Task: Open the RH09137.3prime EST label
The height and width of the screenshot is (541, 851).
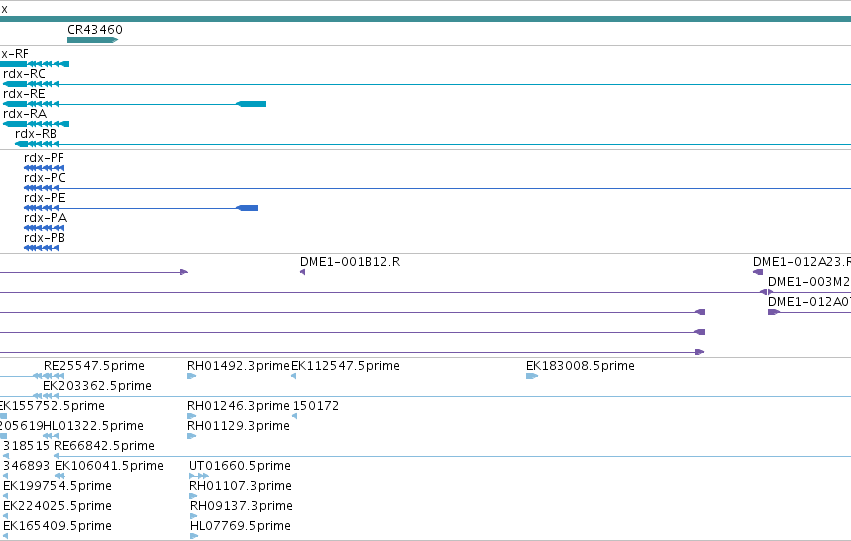Action: (242, 507)
